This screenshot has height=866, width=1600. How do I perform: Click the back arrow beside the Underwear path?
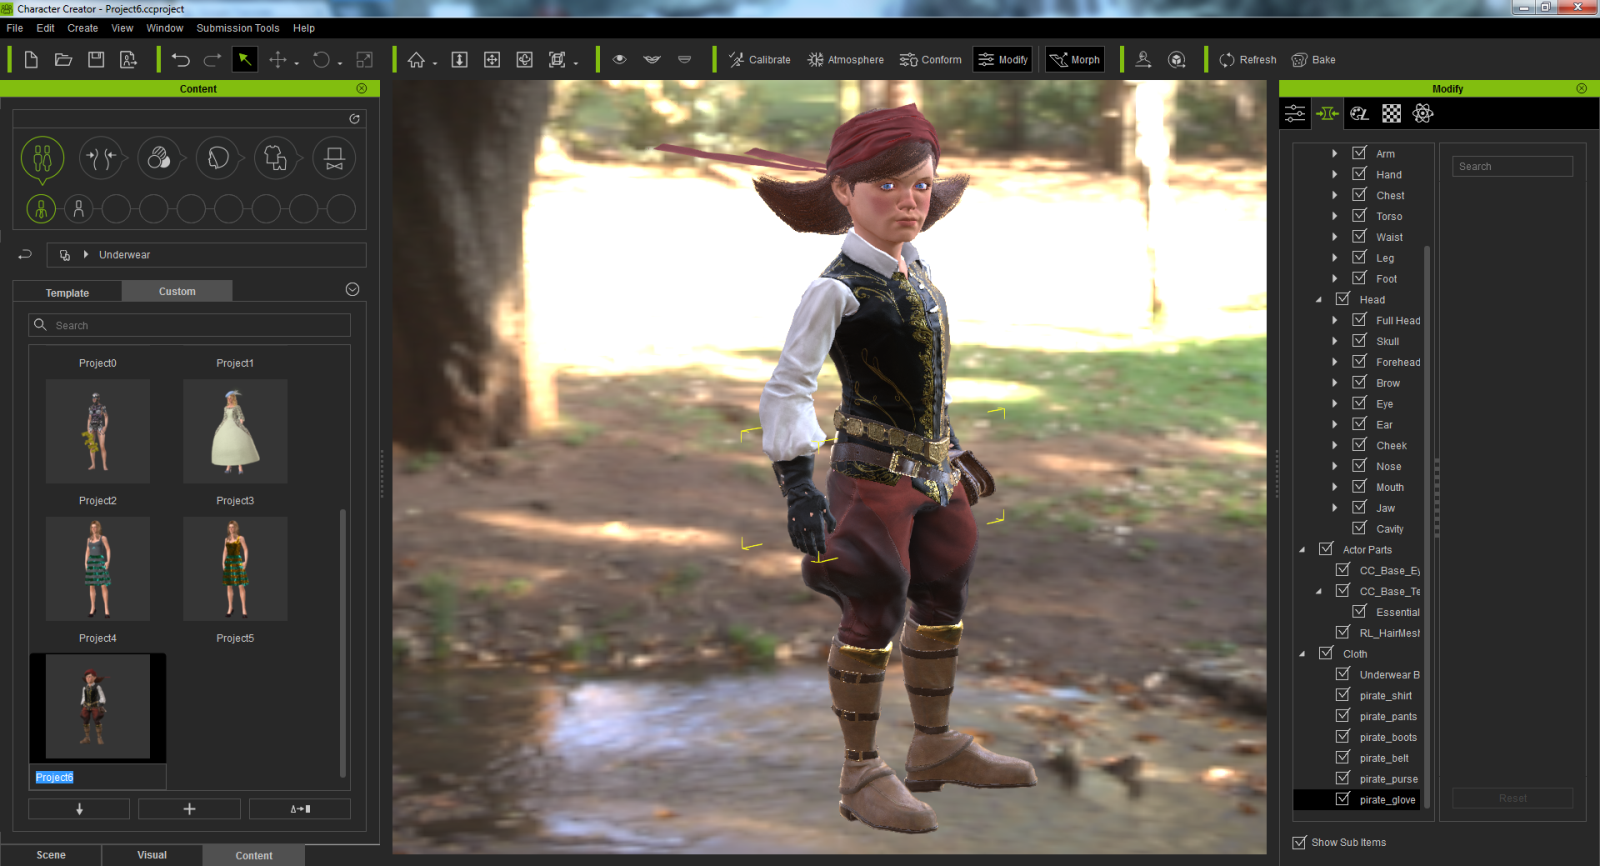(x=25, y=255)
